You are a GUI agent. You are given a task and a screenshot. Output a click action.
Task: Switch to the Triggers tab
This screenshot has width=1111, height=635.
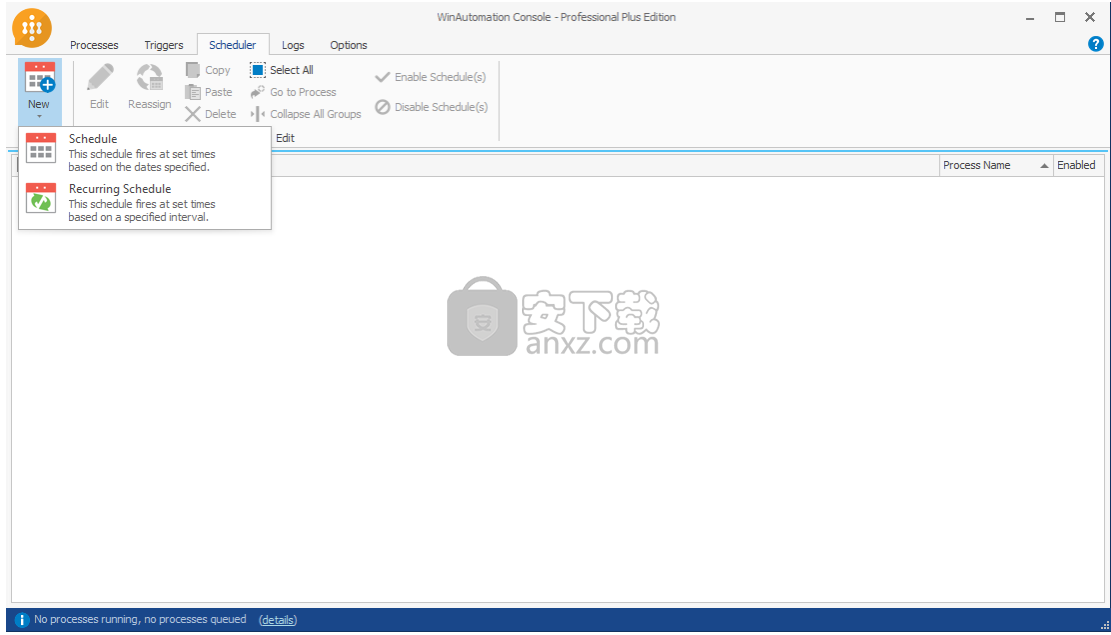tap(164, 45)
